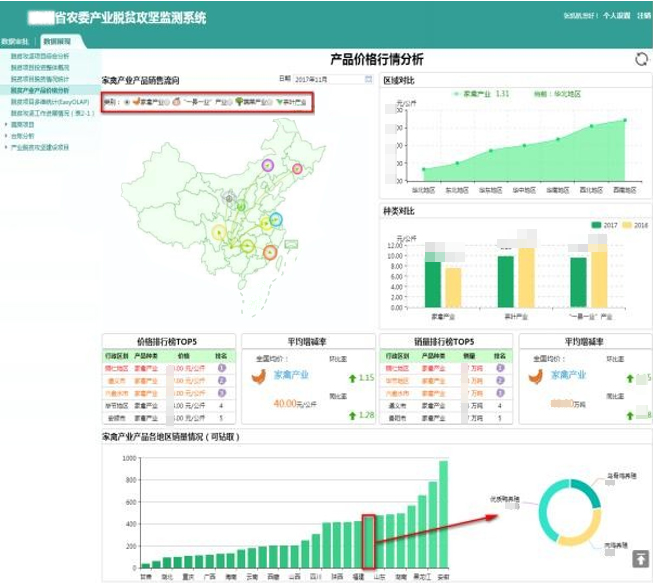Toggle the green 2017 legend swatch
This screenshot has width=653, height=583.
click(x=596, y=225)
